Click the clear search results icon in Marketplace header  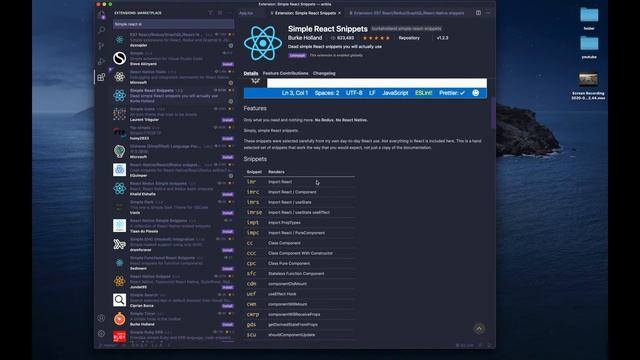tap(220, 13)
